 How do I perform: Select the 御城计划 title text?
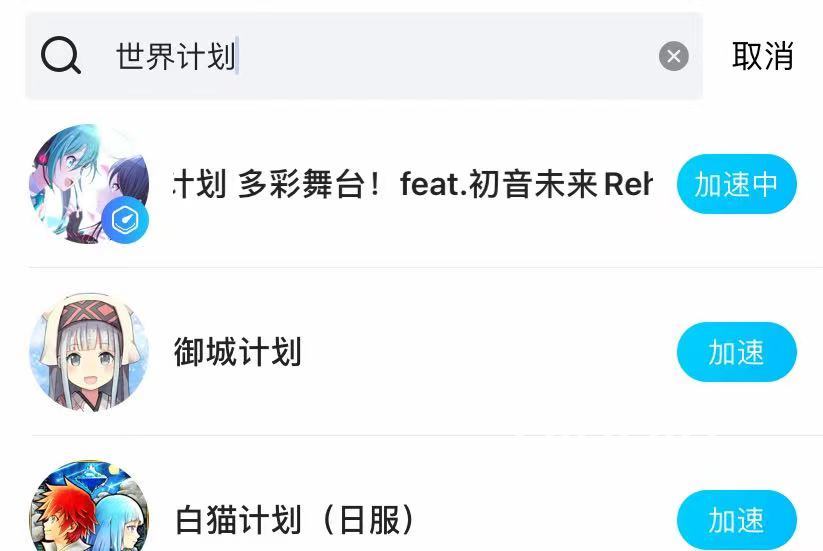pyautogui.click(x=237, y=352)
